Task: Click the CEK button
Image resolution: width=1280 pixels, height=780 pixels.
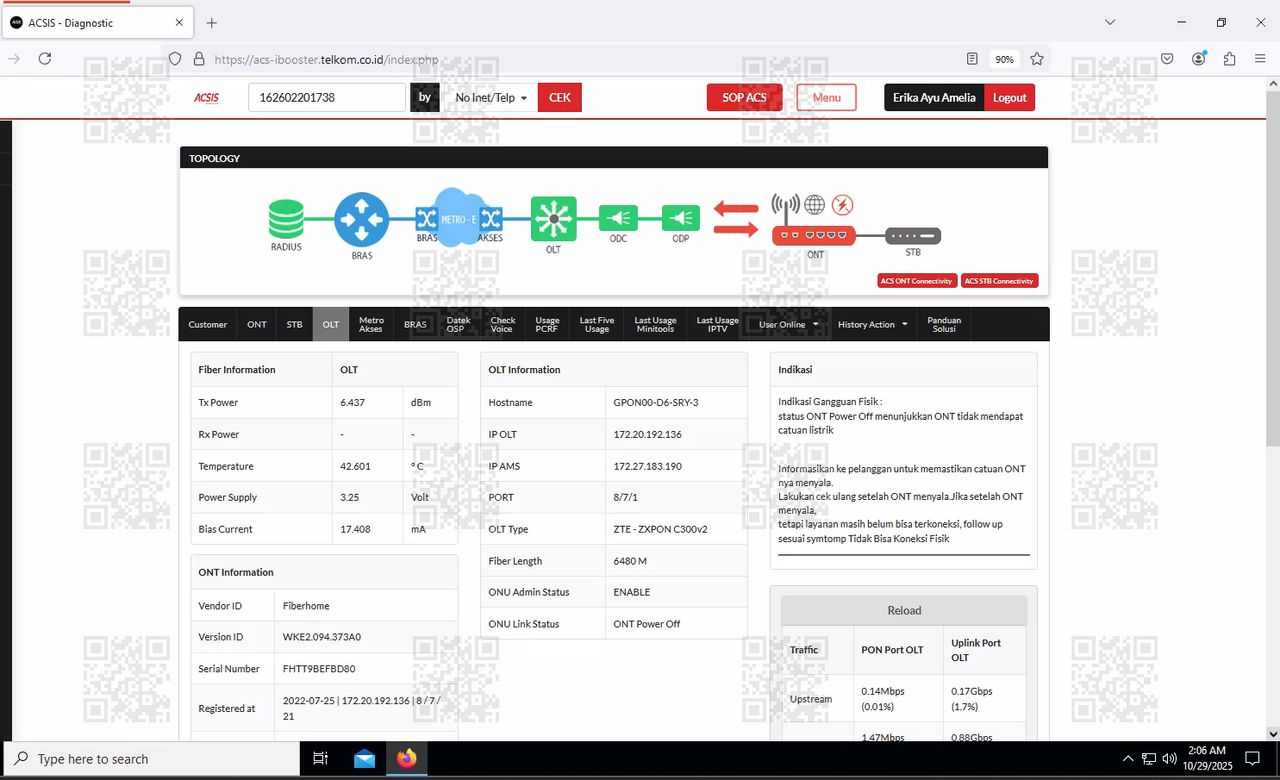Action: (560, 97)
